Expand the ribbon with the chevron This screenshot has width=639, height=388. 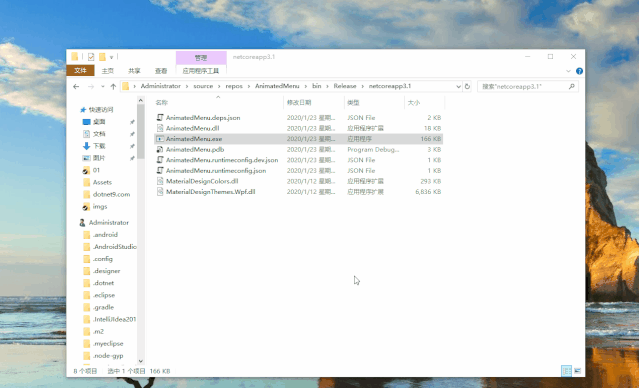point(568,71)
